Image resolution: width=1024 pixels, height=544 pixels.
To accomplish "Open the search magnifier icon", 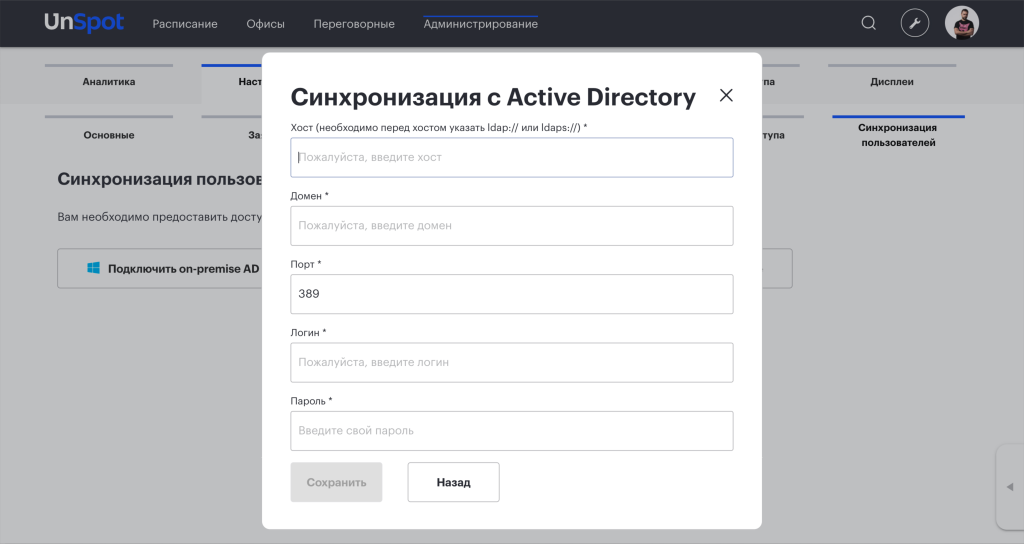I will tap(868, 24).
